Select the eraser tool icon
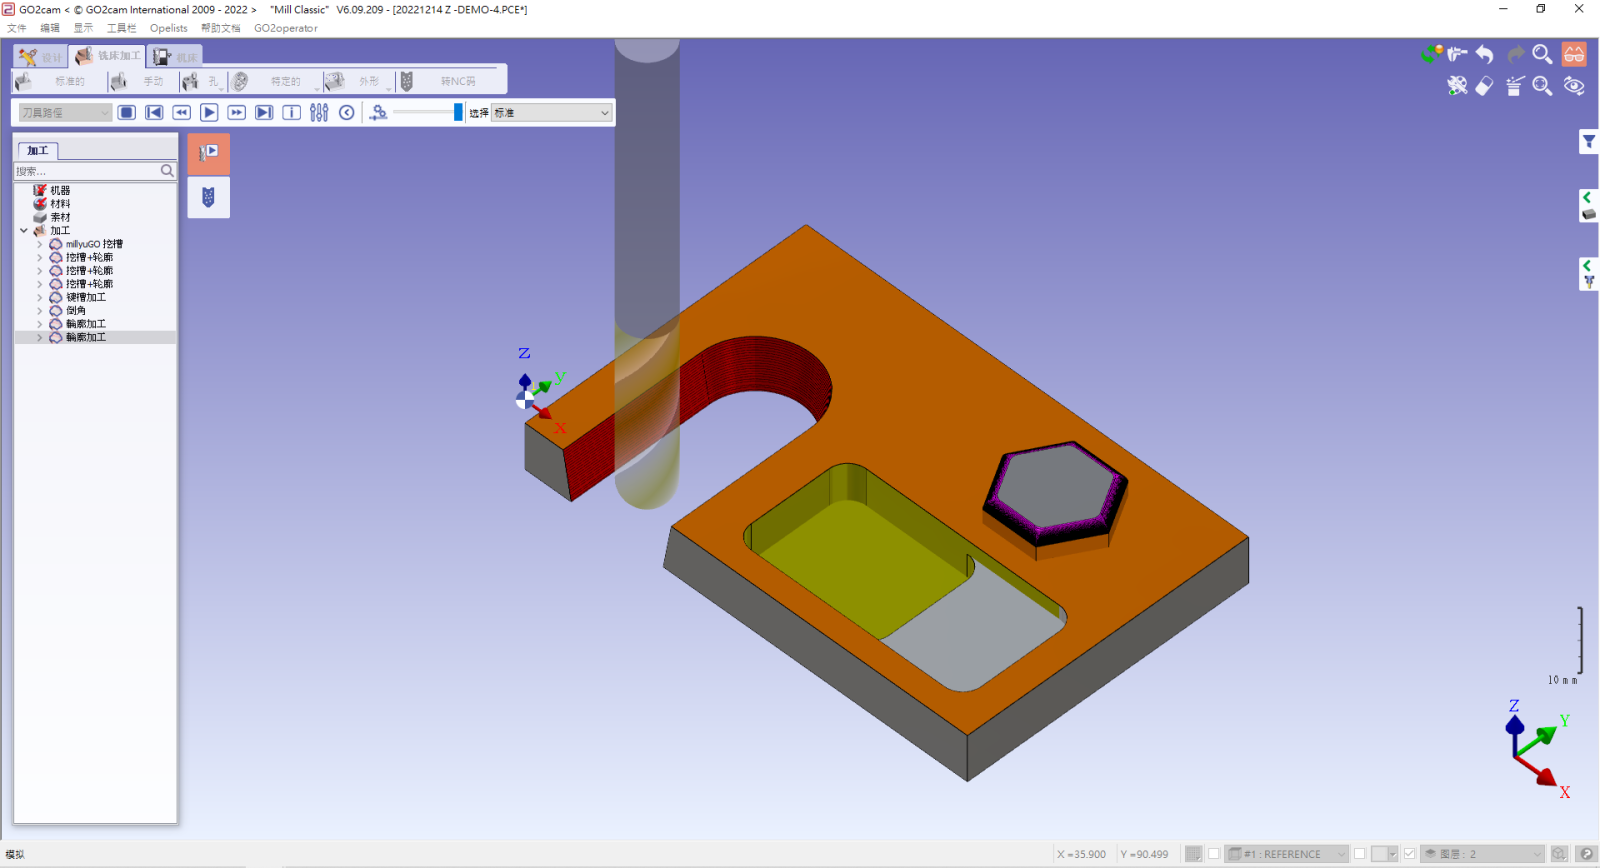 pos(1485,86)
